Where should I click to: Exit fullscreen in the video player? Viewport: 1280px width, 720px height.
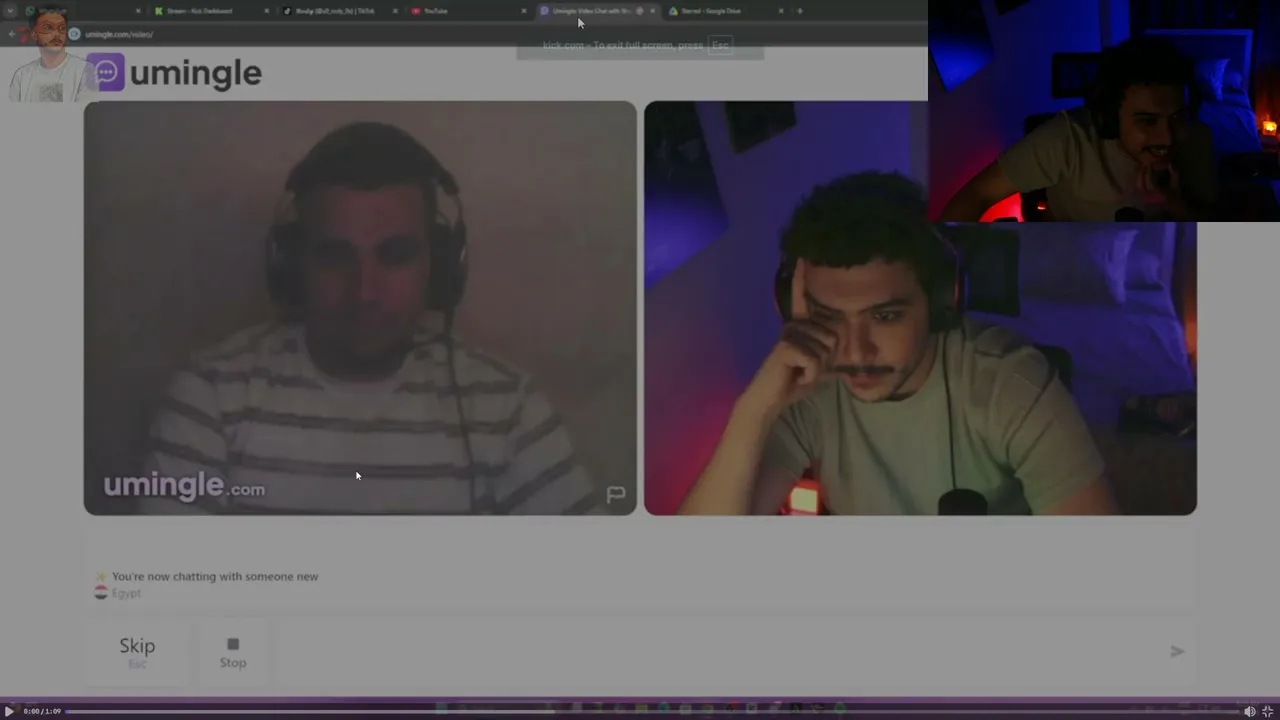[1267, 711]
